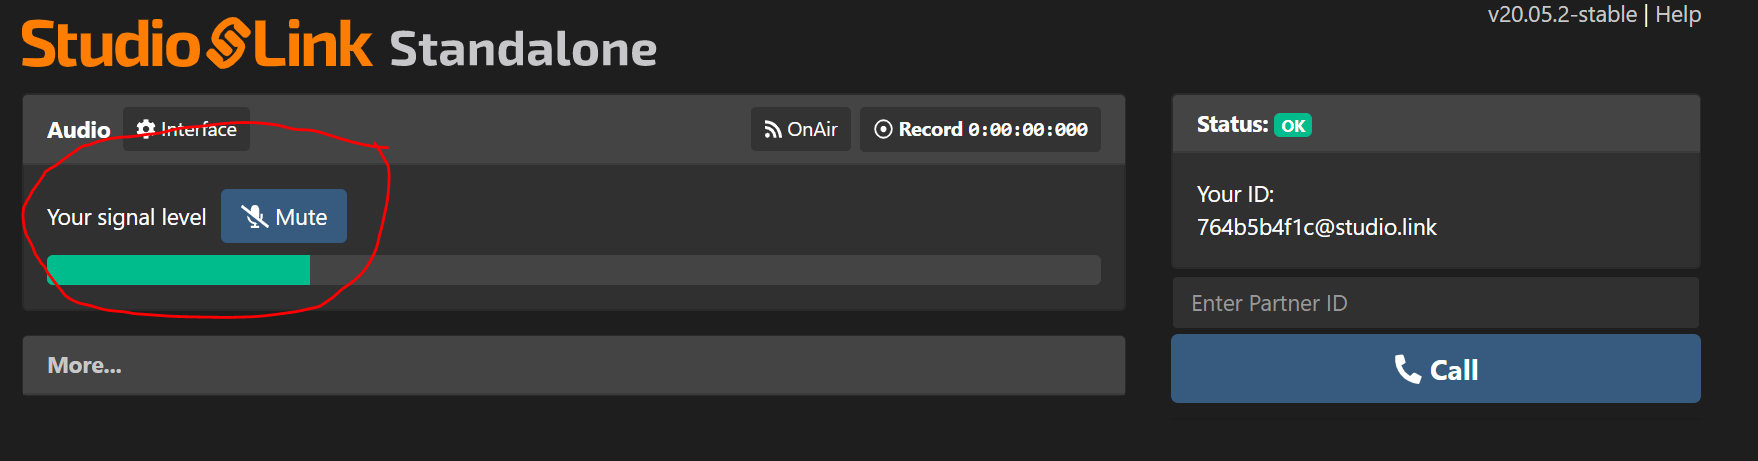Click the crossed-out microphone icon
The image size is (1758, 461).
(255, 217)
